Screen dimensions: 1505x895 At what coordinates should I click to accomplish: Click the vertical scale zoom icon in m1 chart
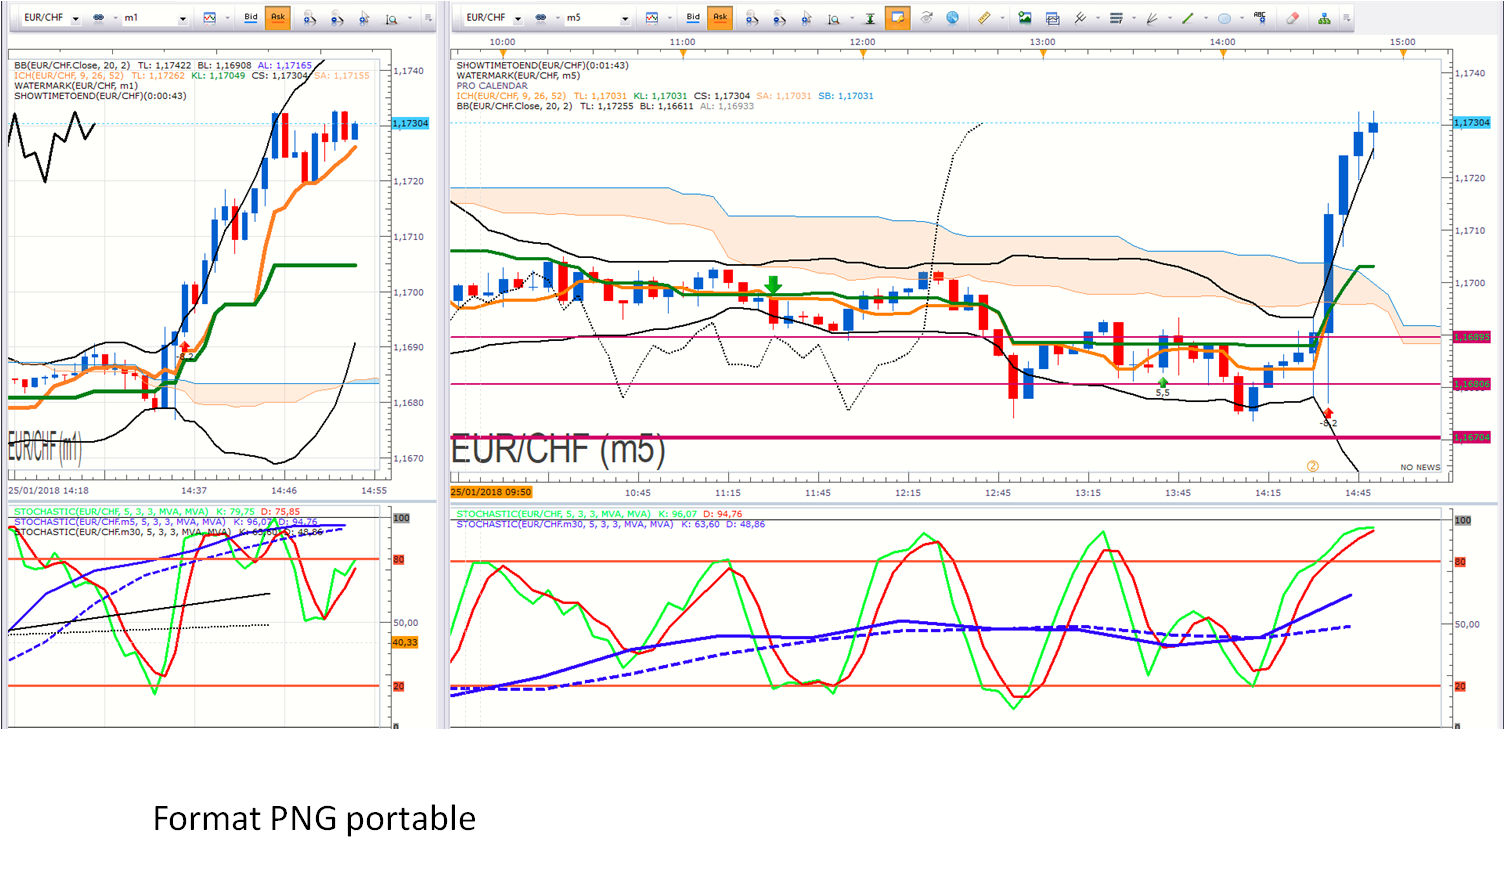click(392, 18)
